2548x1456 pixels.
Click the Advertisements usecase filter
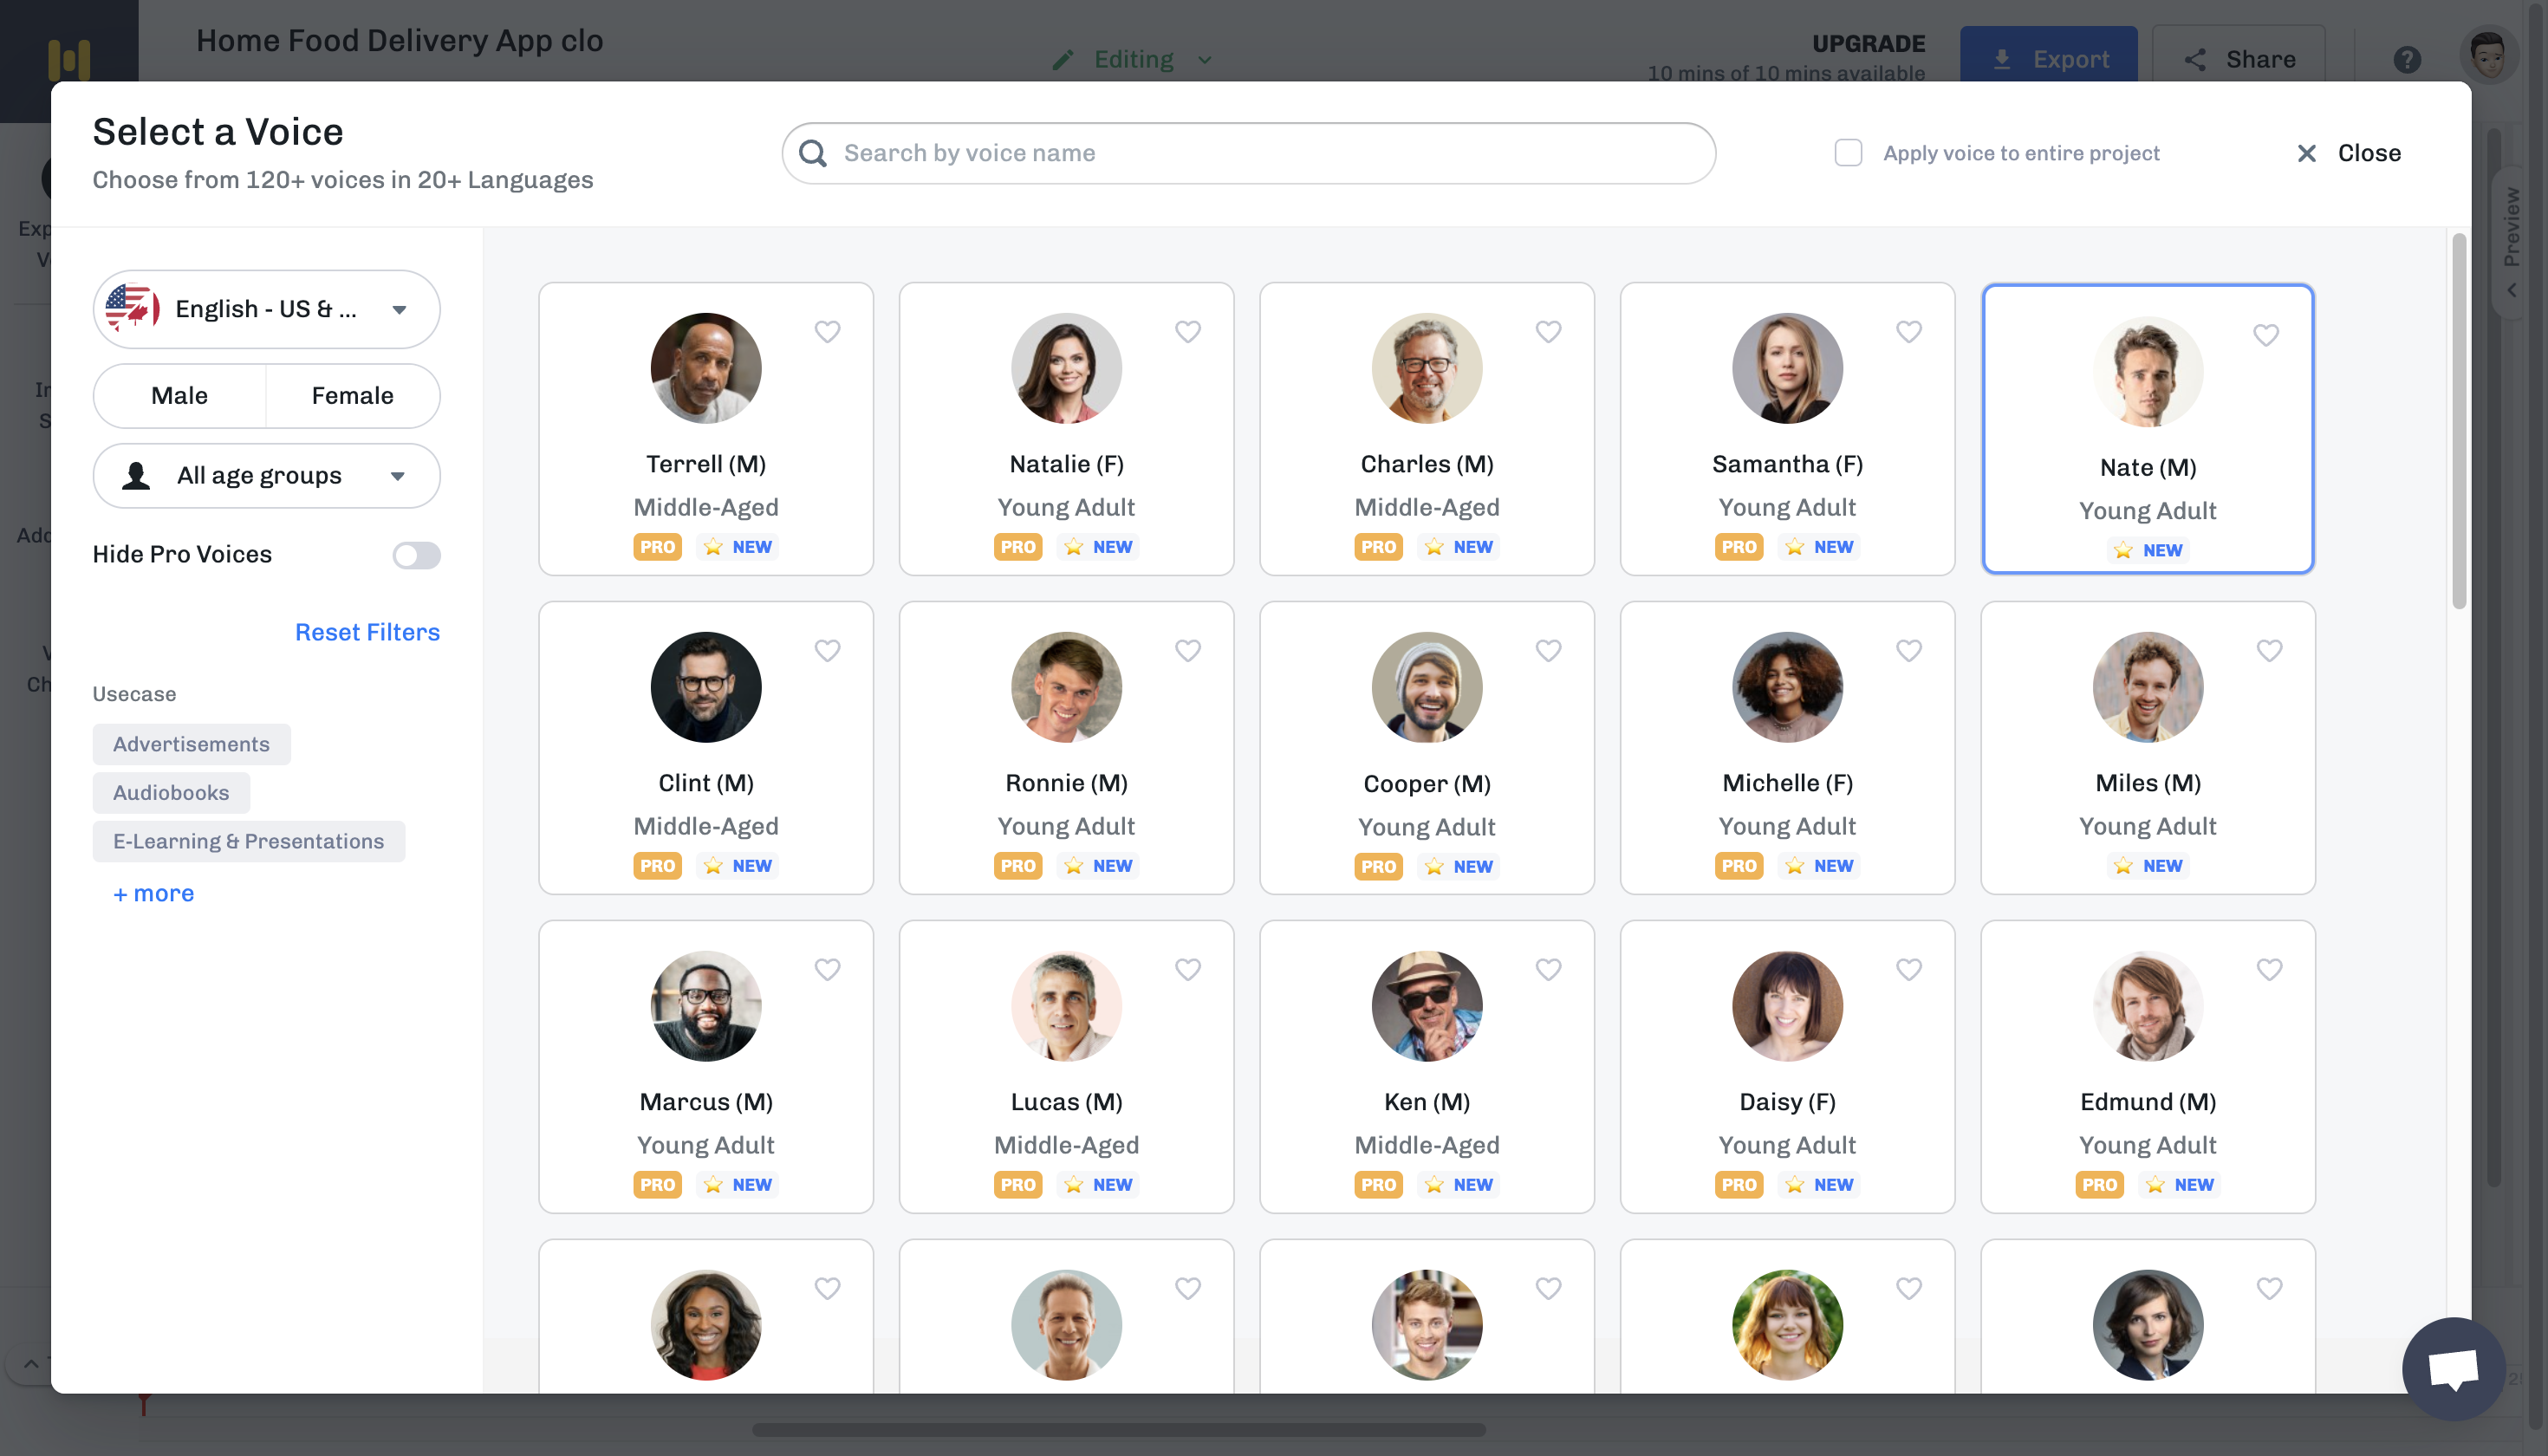click(191, 744)
